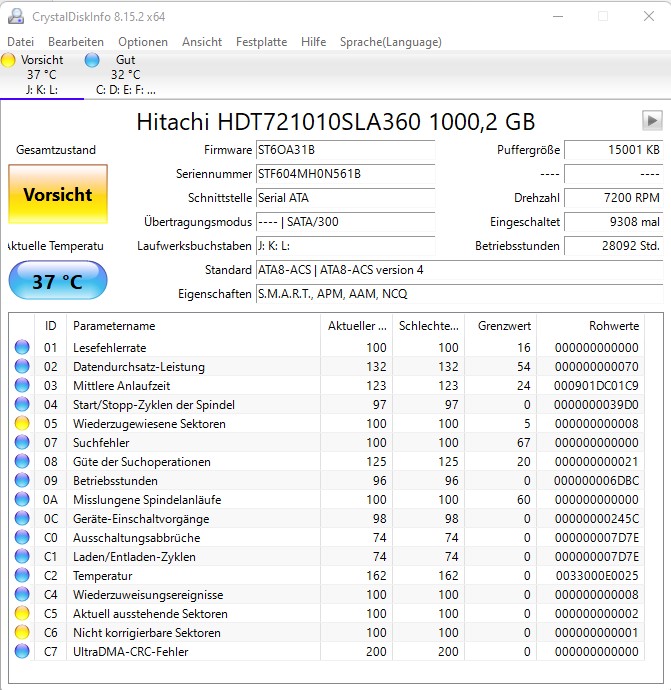Image resolution: width=671 pixels, height=690 pixels.
Task: Open the Festplatte menu
Action: [261, 42]
